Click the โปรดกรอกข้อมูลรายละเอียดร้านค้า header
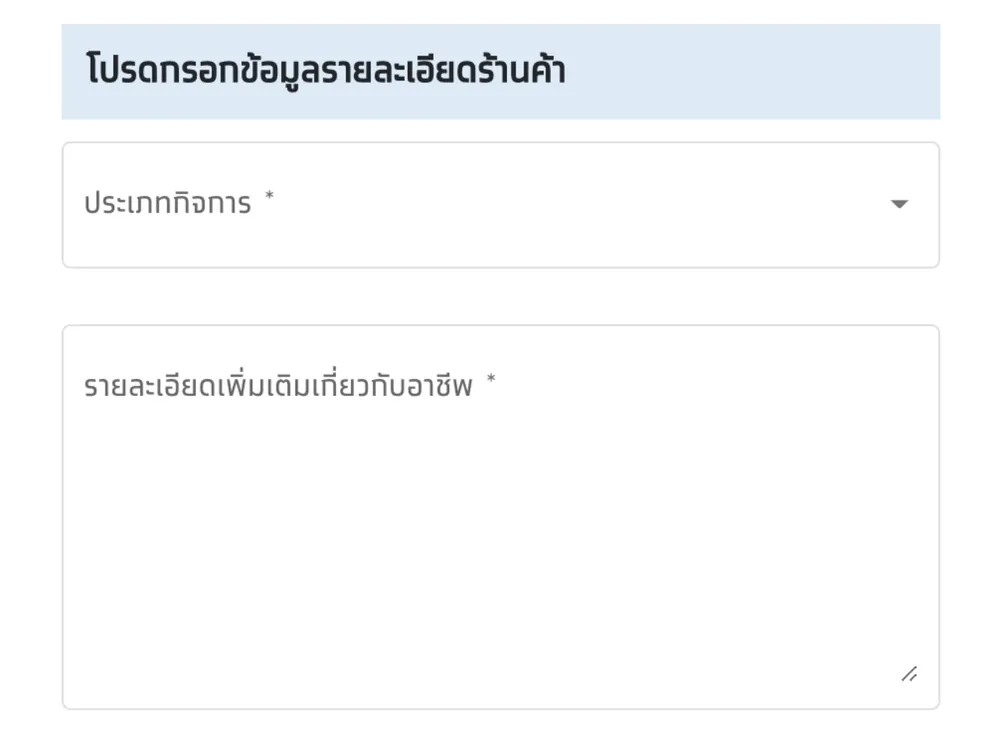 click(326, 69)
